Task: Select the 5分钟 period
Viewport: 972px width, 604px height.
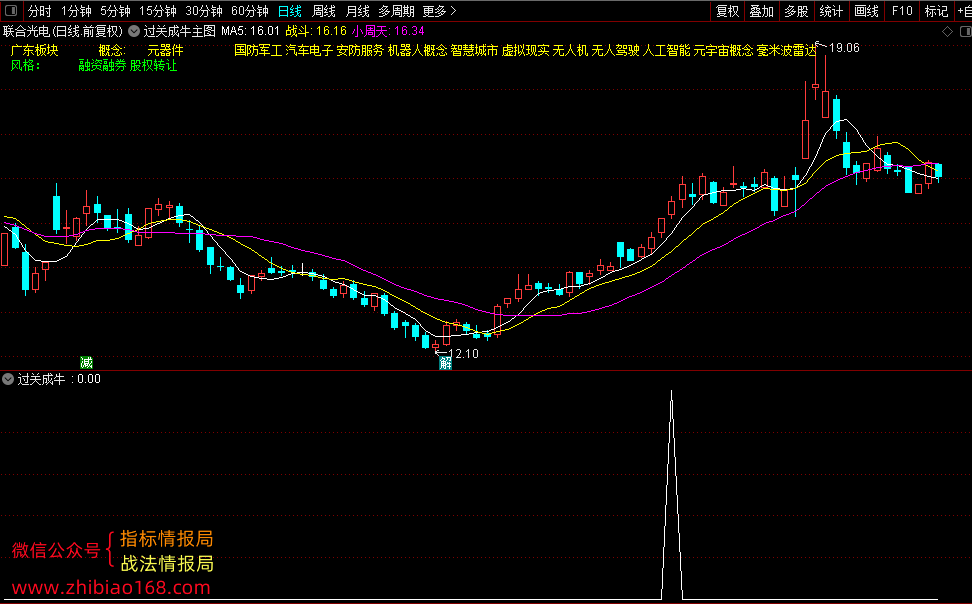Action: [x=115, y=11]
